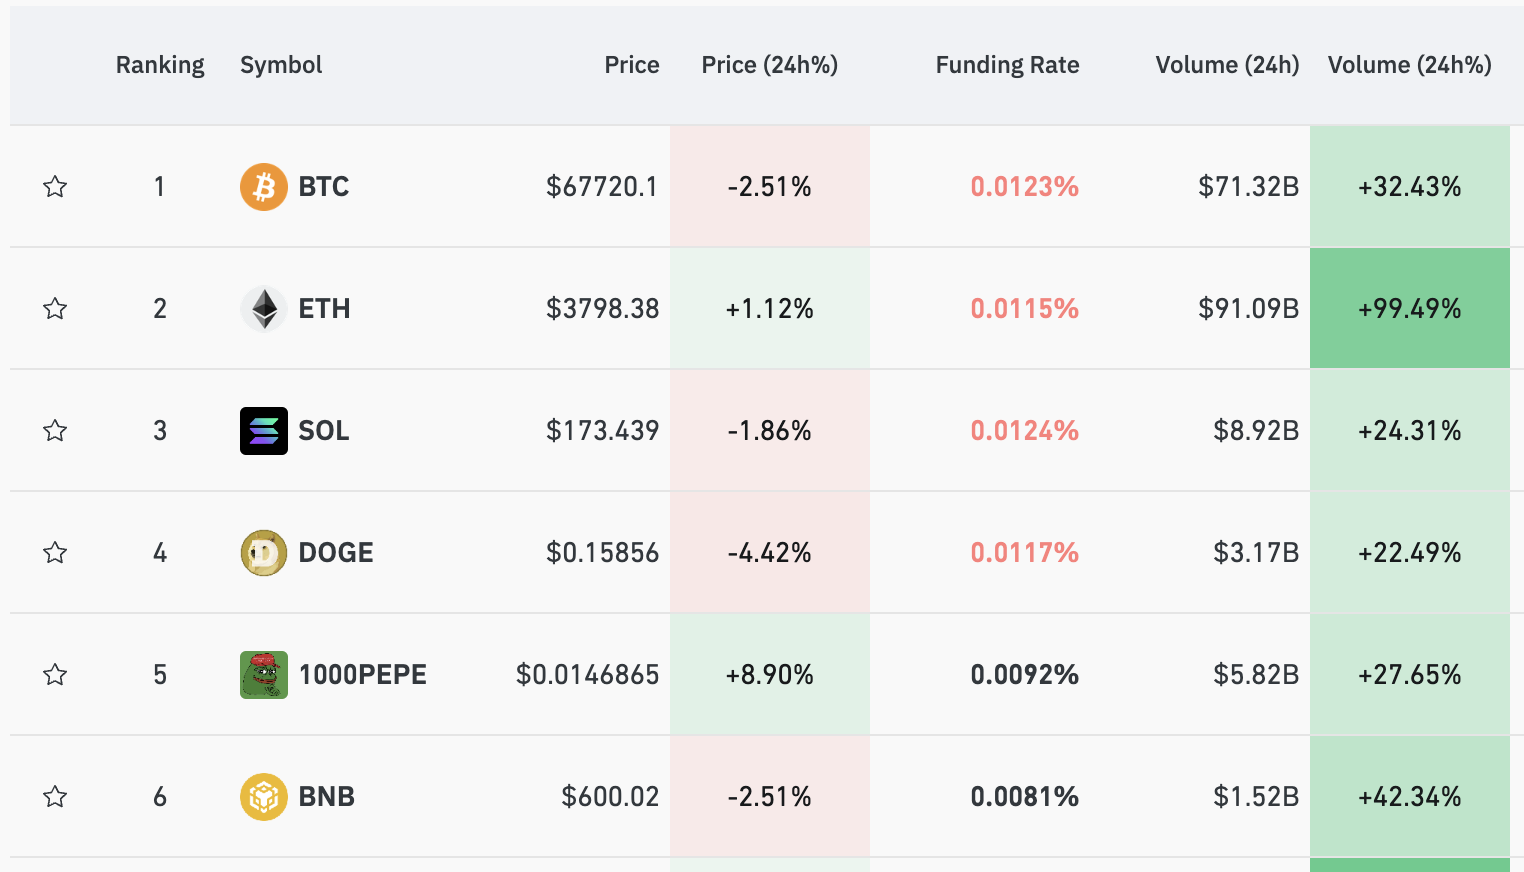Click the BNB coin logo icon
The height and width of the screenshot is (872, 1524).
pyautogui.click(x=264, y=797)
